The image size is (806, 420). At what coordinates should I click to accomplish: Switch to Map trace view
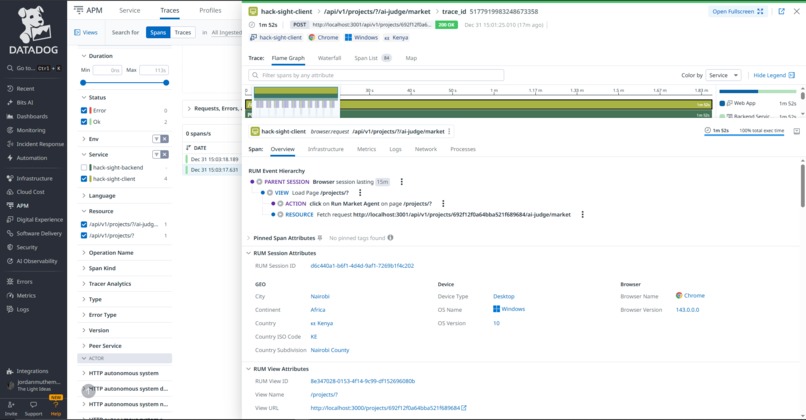point(411,58)
